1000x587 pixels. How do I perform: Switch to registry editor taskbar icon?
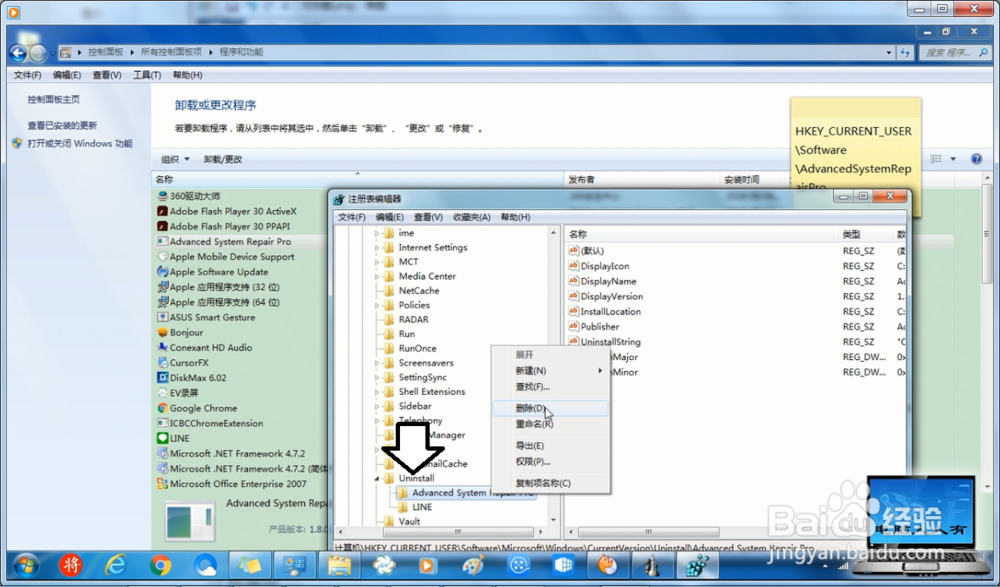(696, 565)
